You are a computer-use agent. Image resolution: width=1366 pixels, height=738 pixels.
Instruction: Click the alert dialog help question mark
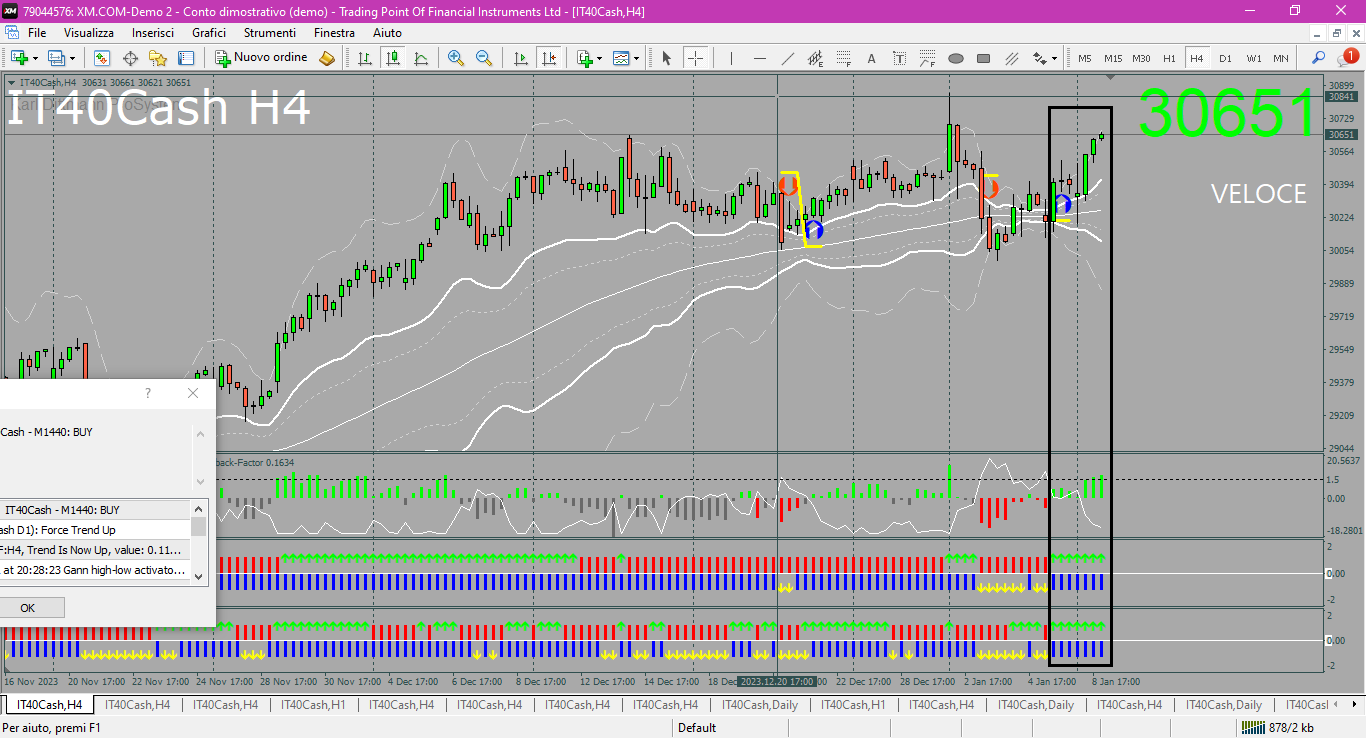click(x=148, y=393)
